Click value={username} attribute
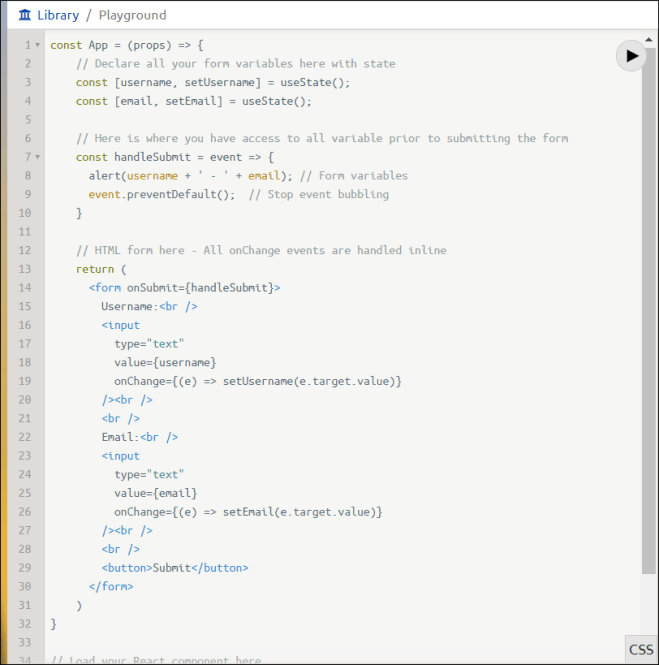This screenshot has width=659, height=665. click(x=165, y=362)
